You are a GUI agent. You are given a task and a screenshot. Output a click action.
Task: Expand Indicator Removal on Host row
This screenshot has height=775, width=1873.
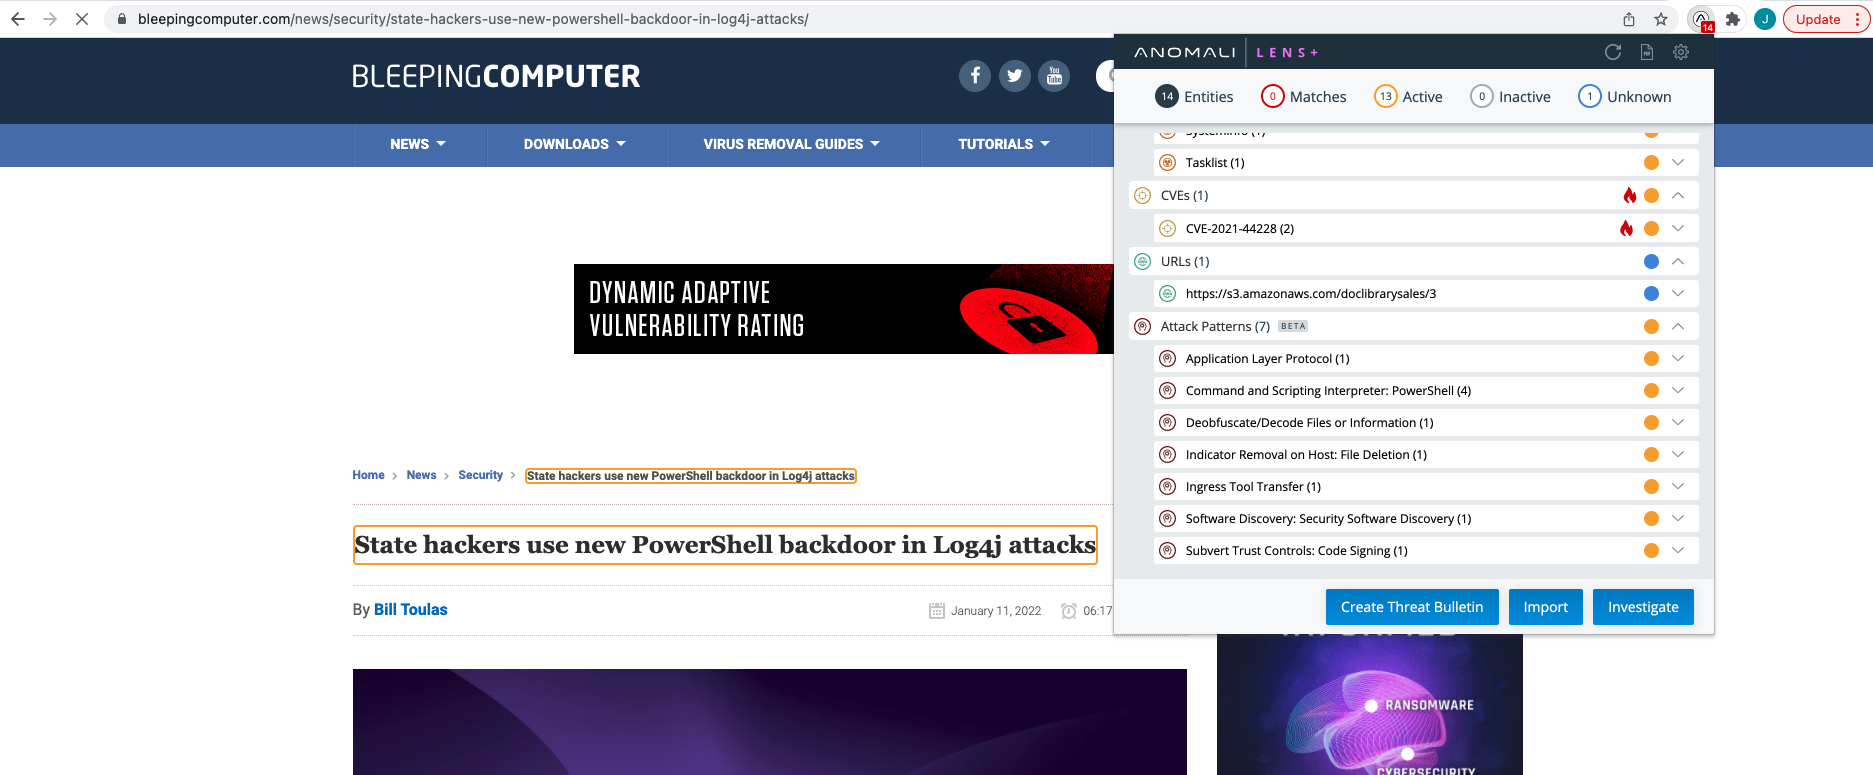click(1678, 454)
